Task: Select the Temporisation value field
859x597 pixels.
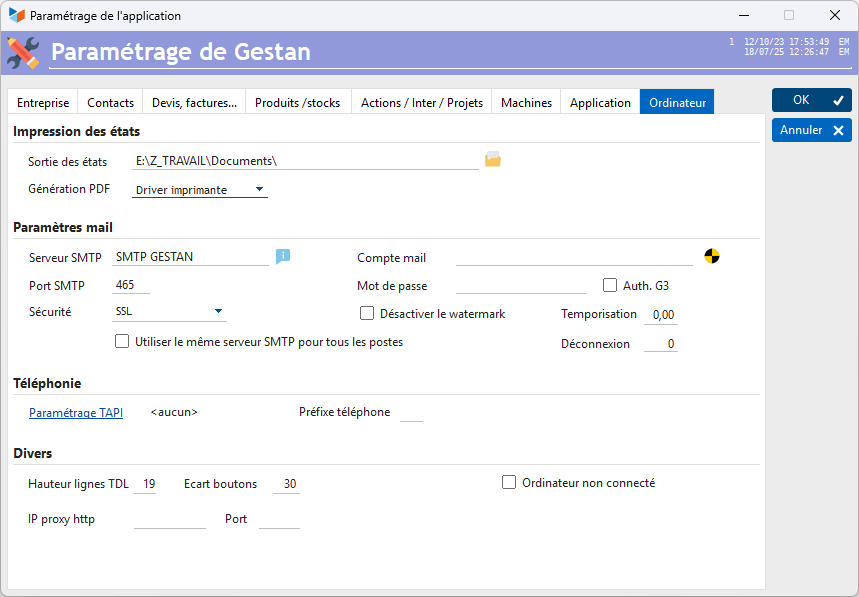Action: pos(661,315)
